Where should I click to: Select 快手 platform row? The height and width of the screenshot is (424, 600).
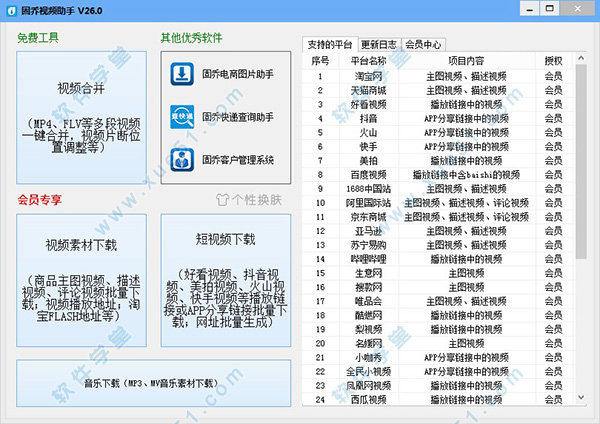(x=438, y=147)
